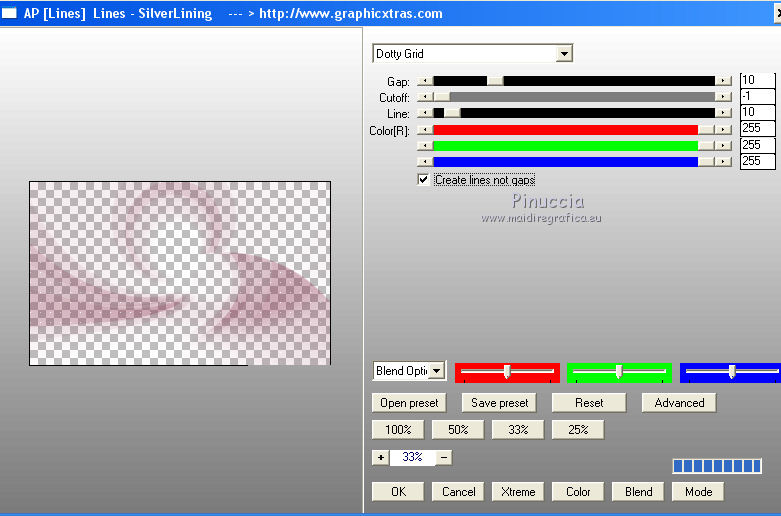781x516 pixels.
Task: Expand the Blend Options dropdown
Action: point(436,371)
